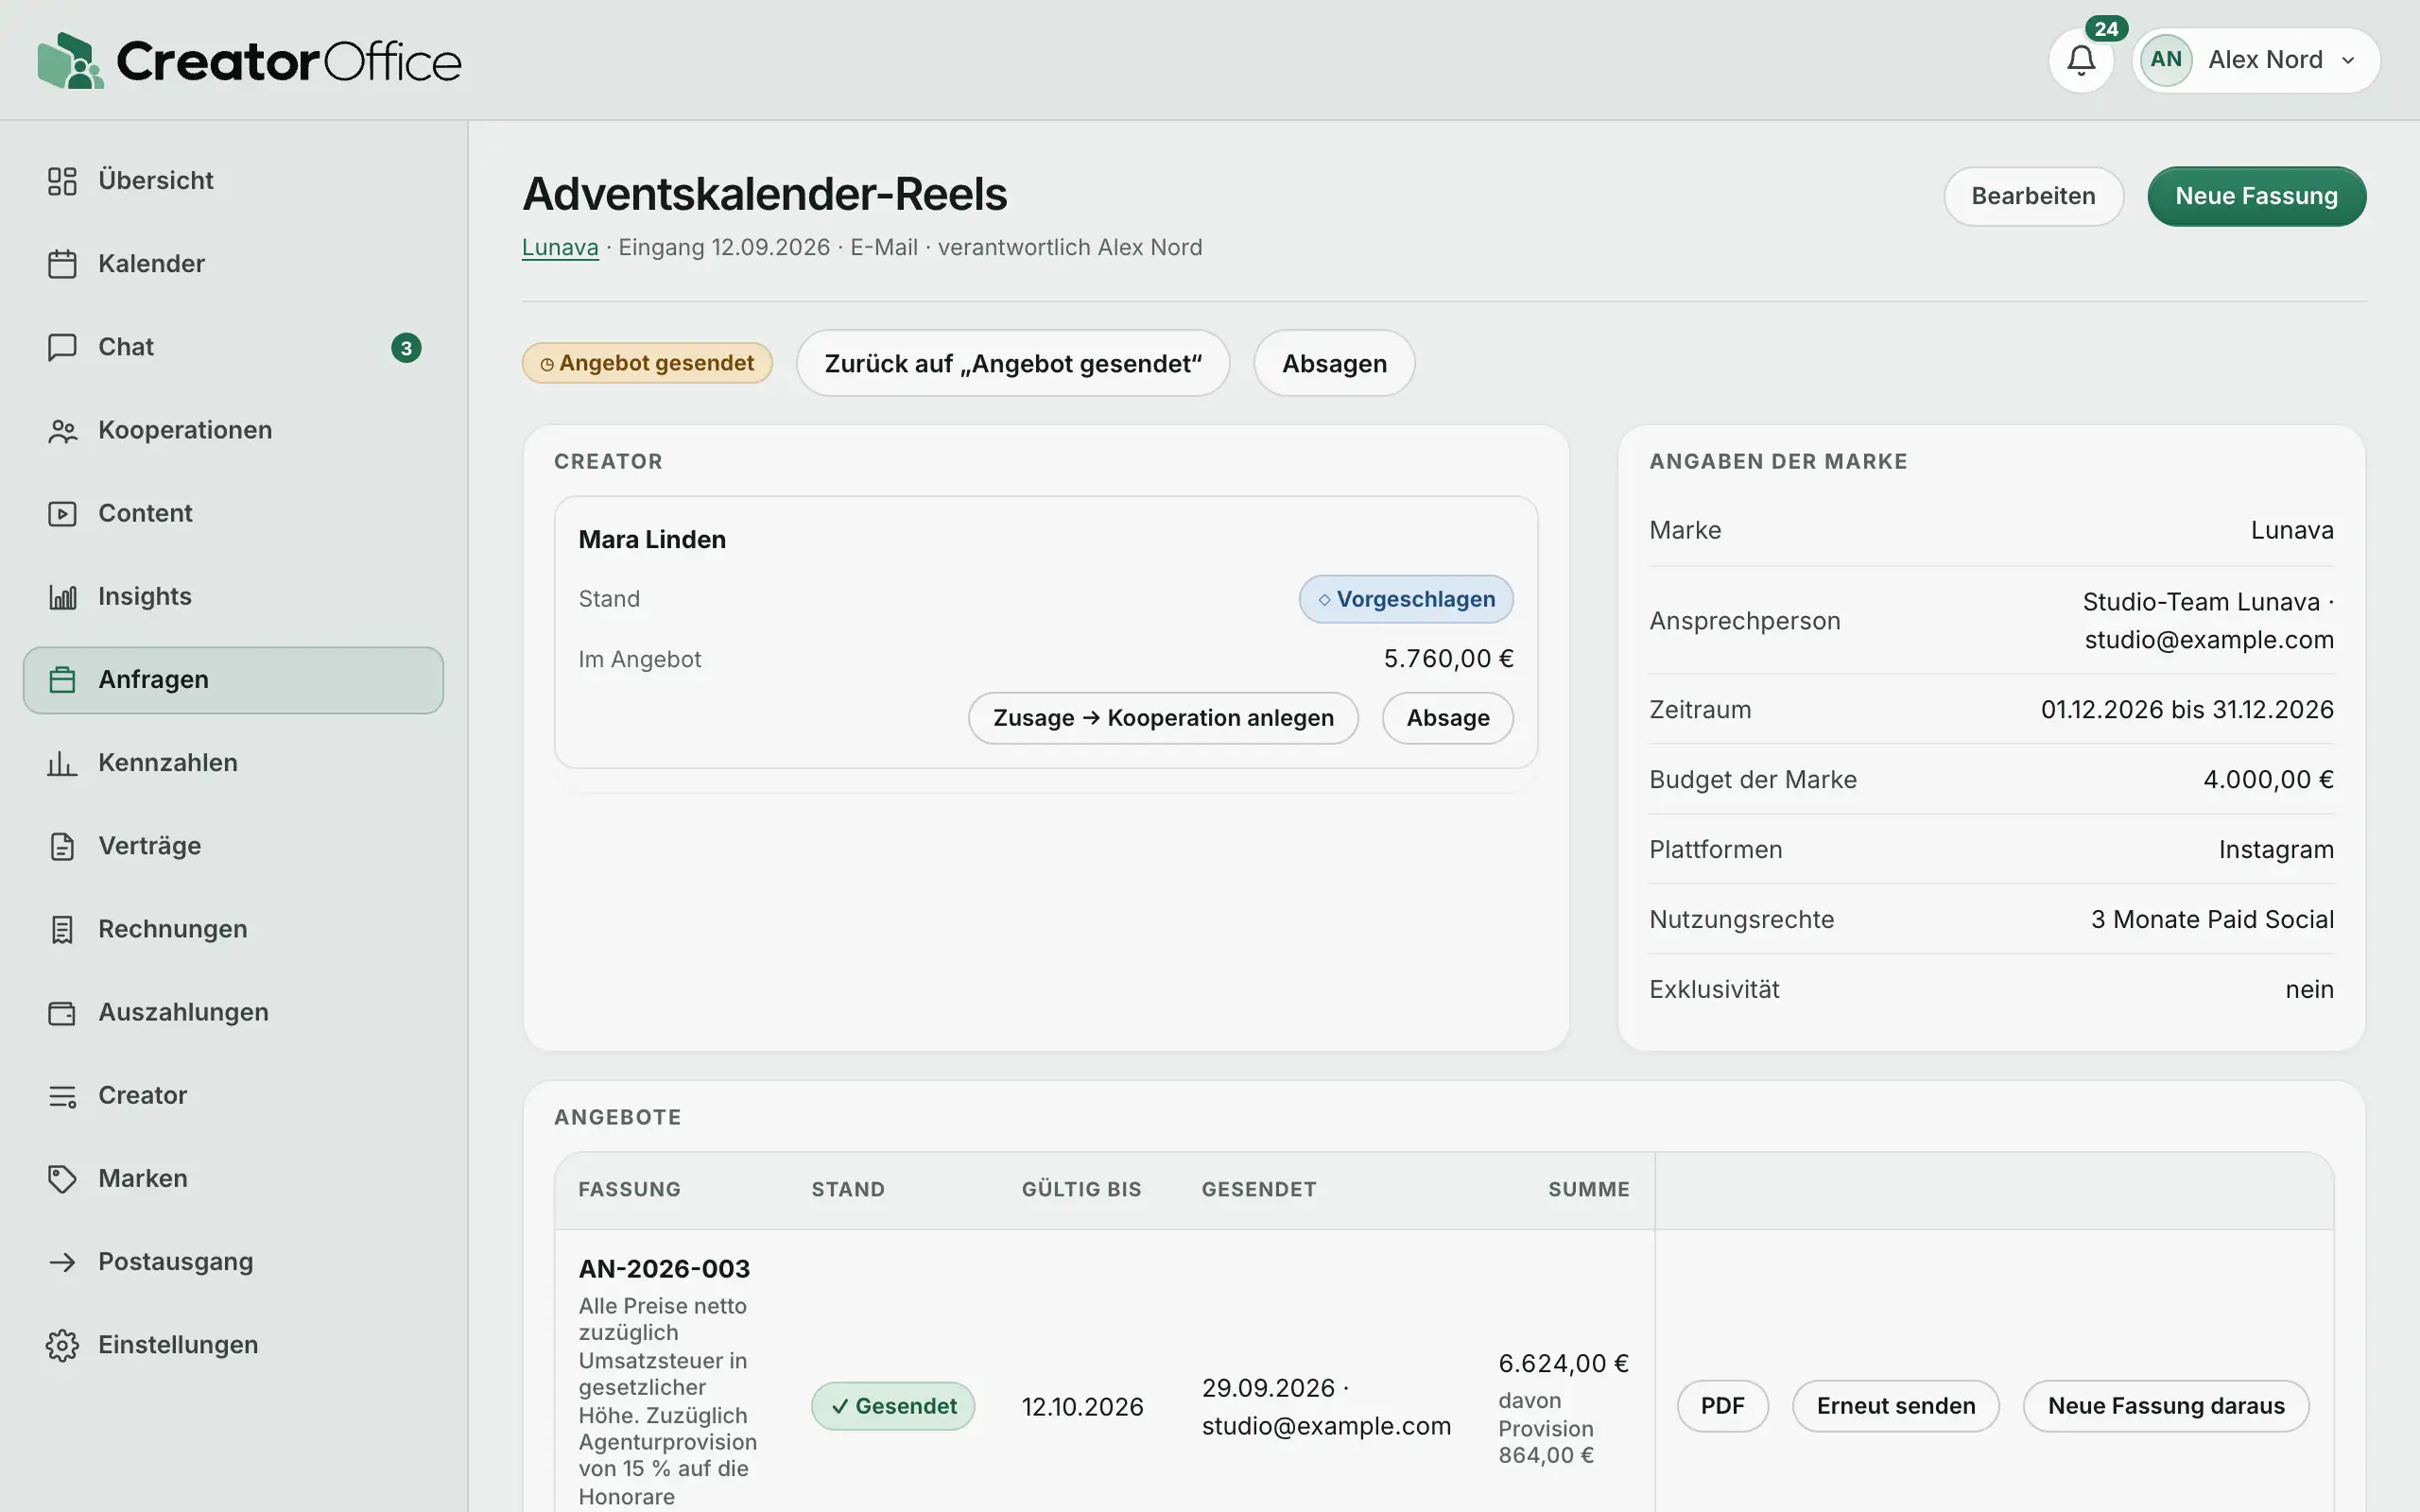Click the Marken tag icon
Image resolution: width=2420 pixels, height=1512 pixels.
[x=62, y=1179]
